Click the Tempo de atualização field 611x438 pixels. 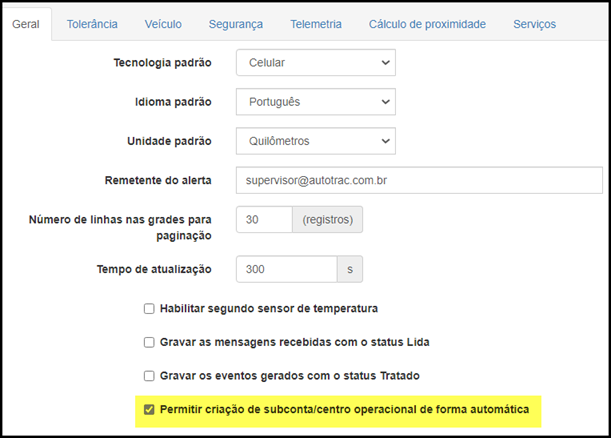286,269
